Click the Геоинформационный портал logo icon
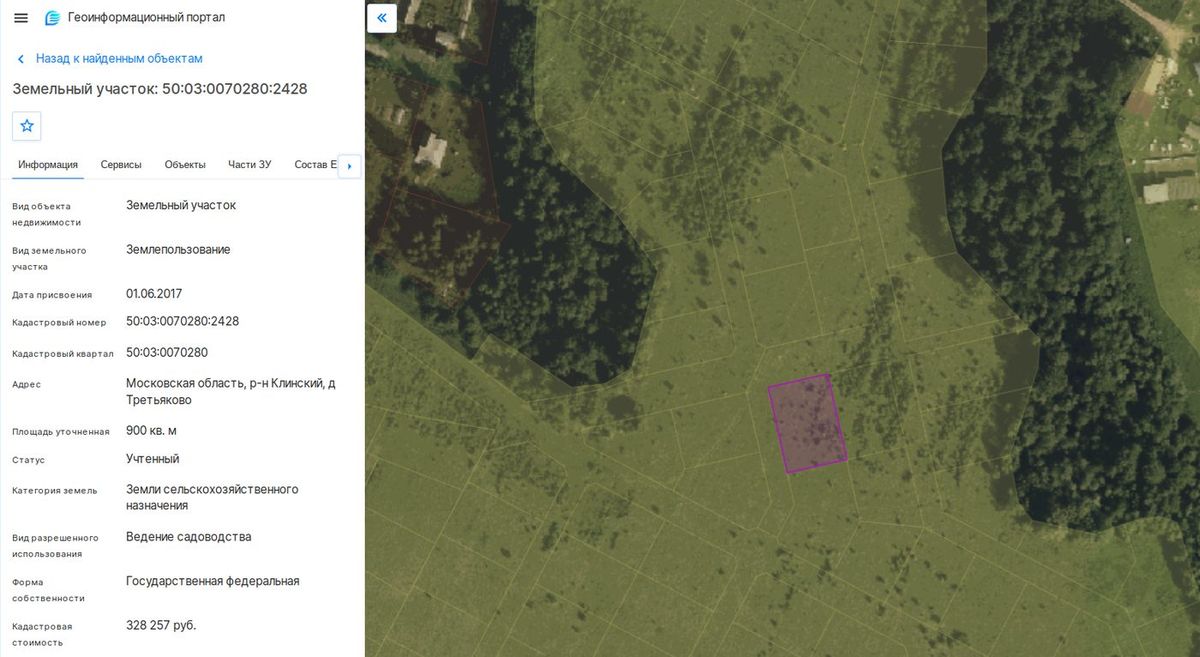Screen dimensions: 1200x657 click(x=53, y=18)
